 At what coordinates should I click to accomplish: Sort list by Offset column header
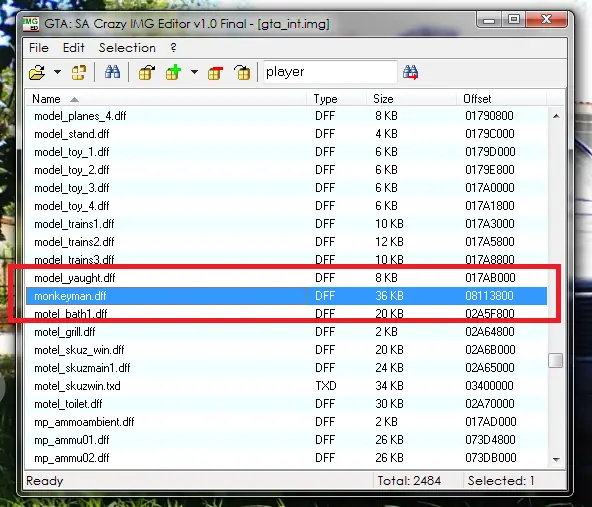pyautogui.click(x=501, y=99)
